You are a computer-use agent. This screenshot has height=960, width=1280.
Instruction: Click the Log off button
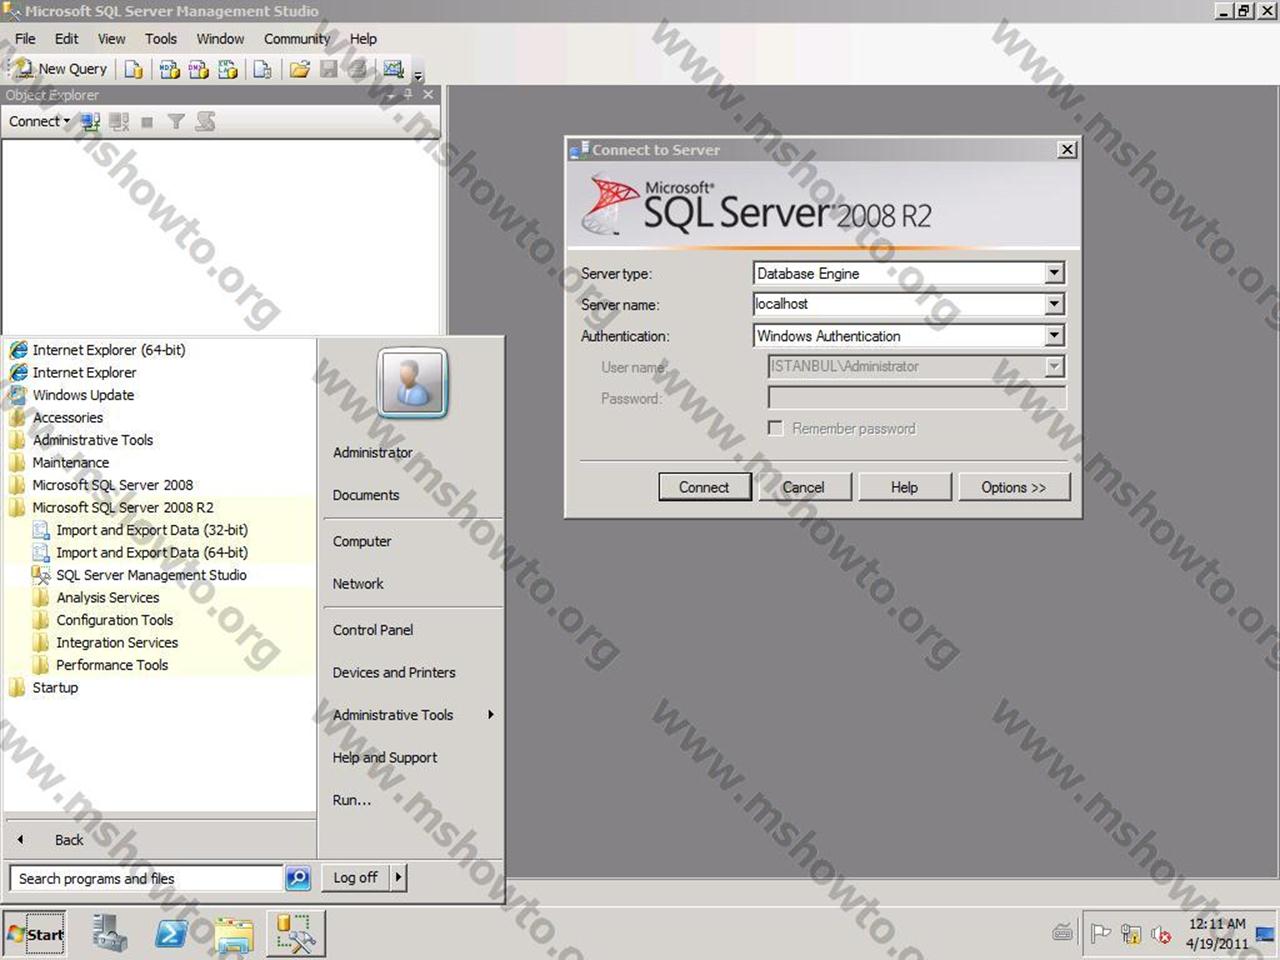[x=356, y=877]
